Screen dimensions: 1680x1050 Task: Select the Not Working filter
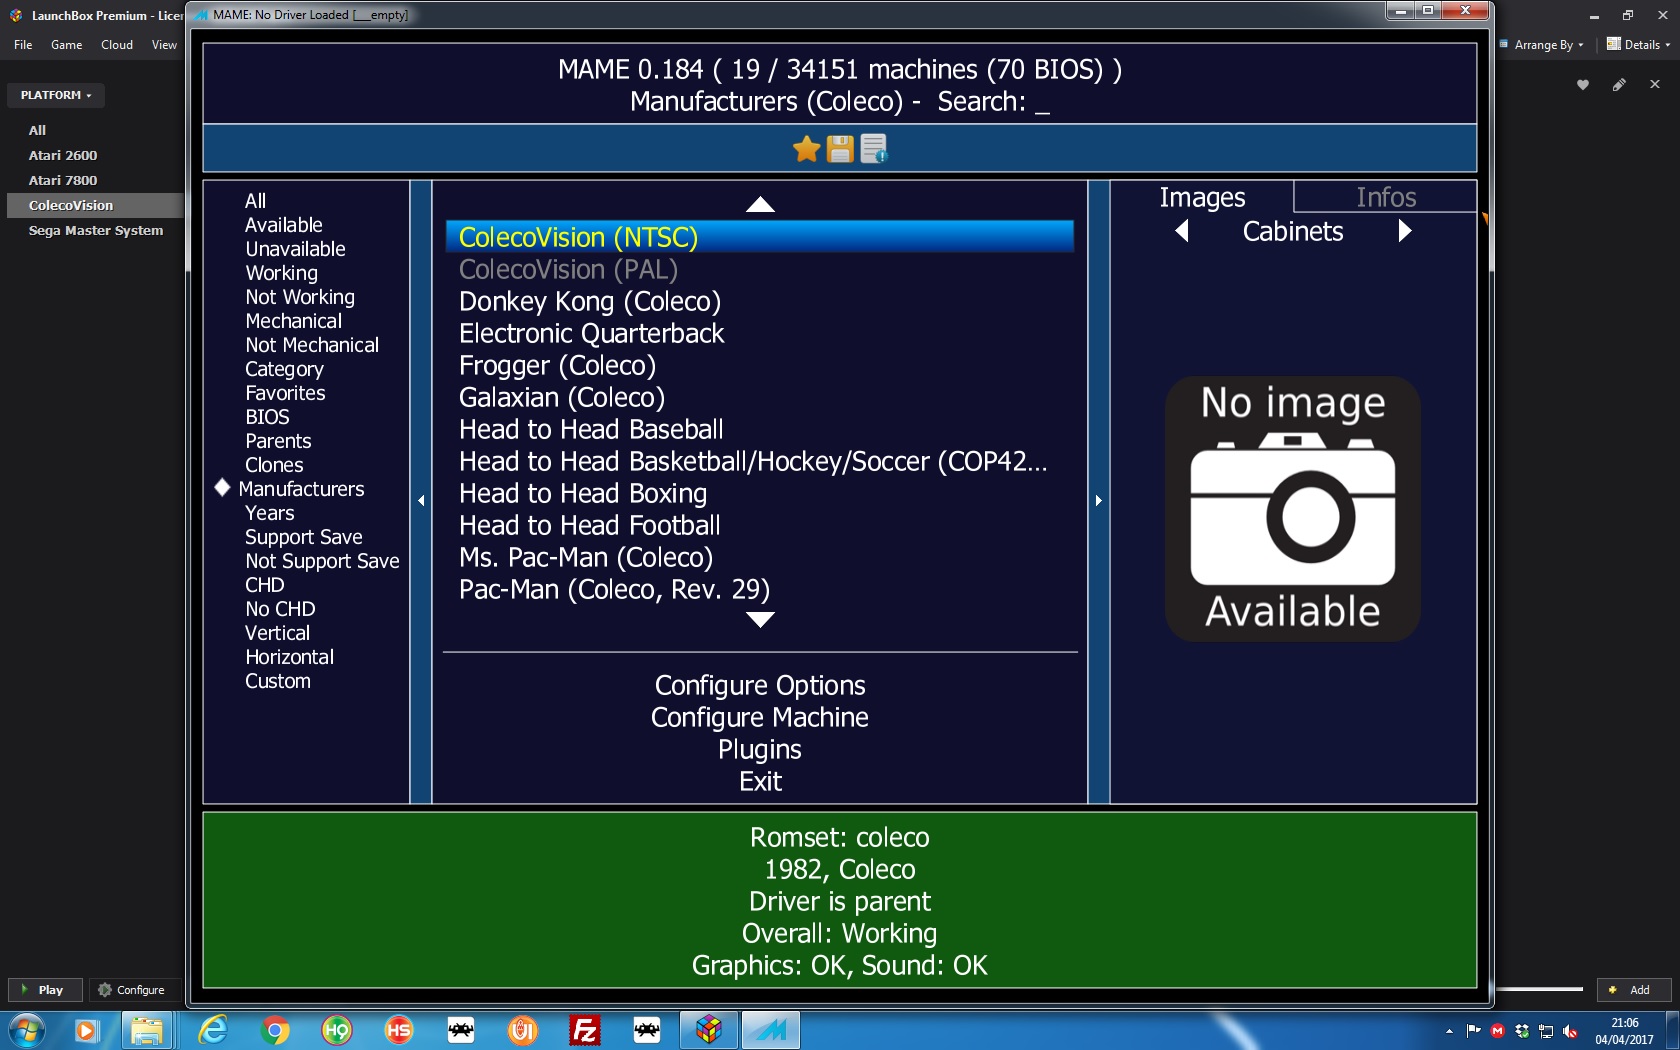click(x=300, y=297)
